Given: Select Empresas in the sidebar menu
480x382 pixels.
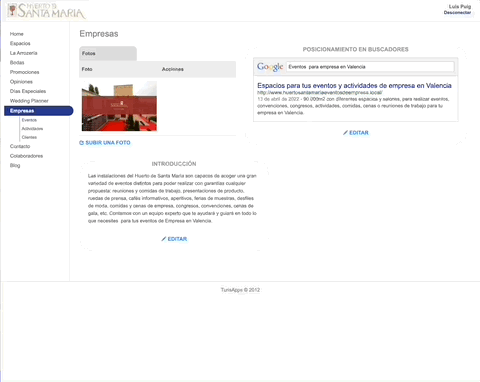Looking at the screenshot, I should pyautogui.click(x=39, y=111).
